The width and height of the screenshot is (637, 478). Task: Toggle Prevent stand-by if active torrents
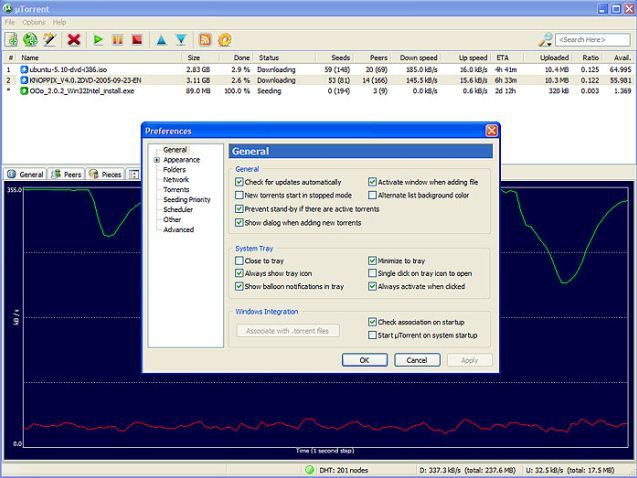[x=239, y=209]
